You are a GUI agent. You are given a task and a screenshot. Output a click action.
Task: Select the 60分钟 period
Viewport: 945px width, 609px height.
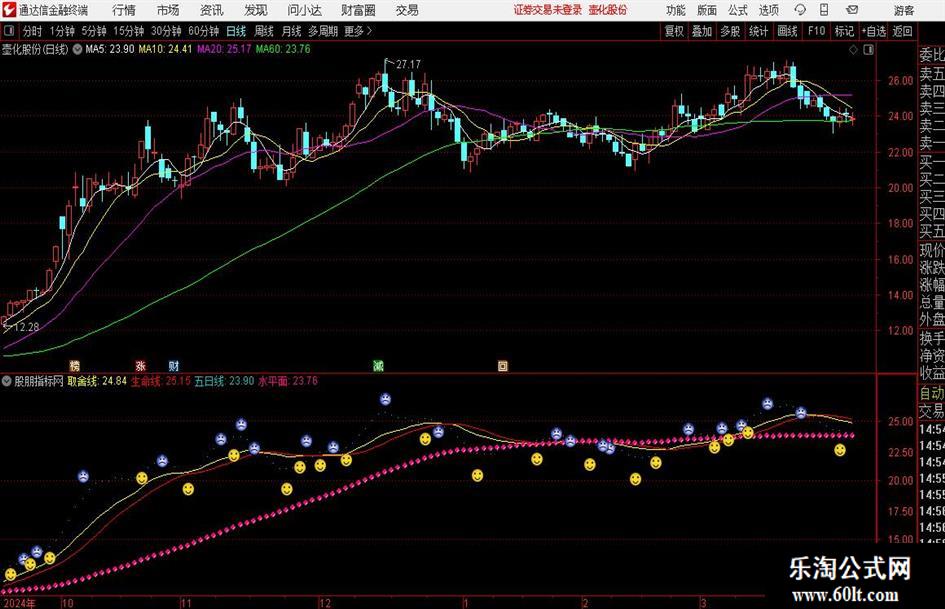203,31
